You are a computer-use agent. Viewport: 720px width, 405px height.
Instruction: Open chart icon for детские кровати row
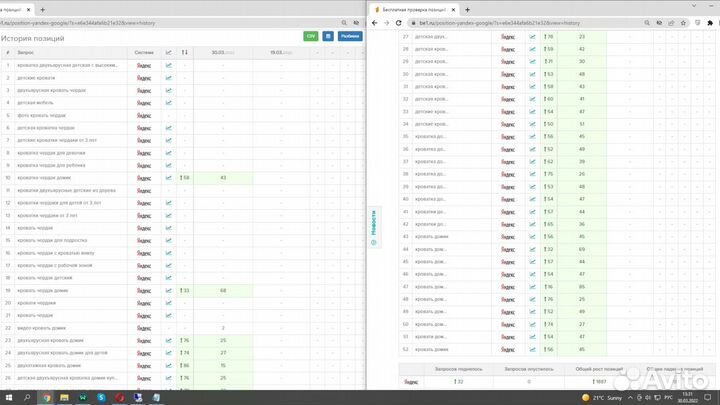(x=169, y=78)
